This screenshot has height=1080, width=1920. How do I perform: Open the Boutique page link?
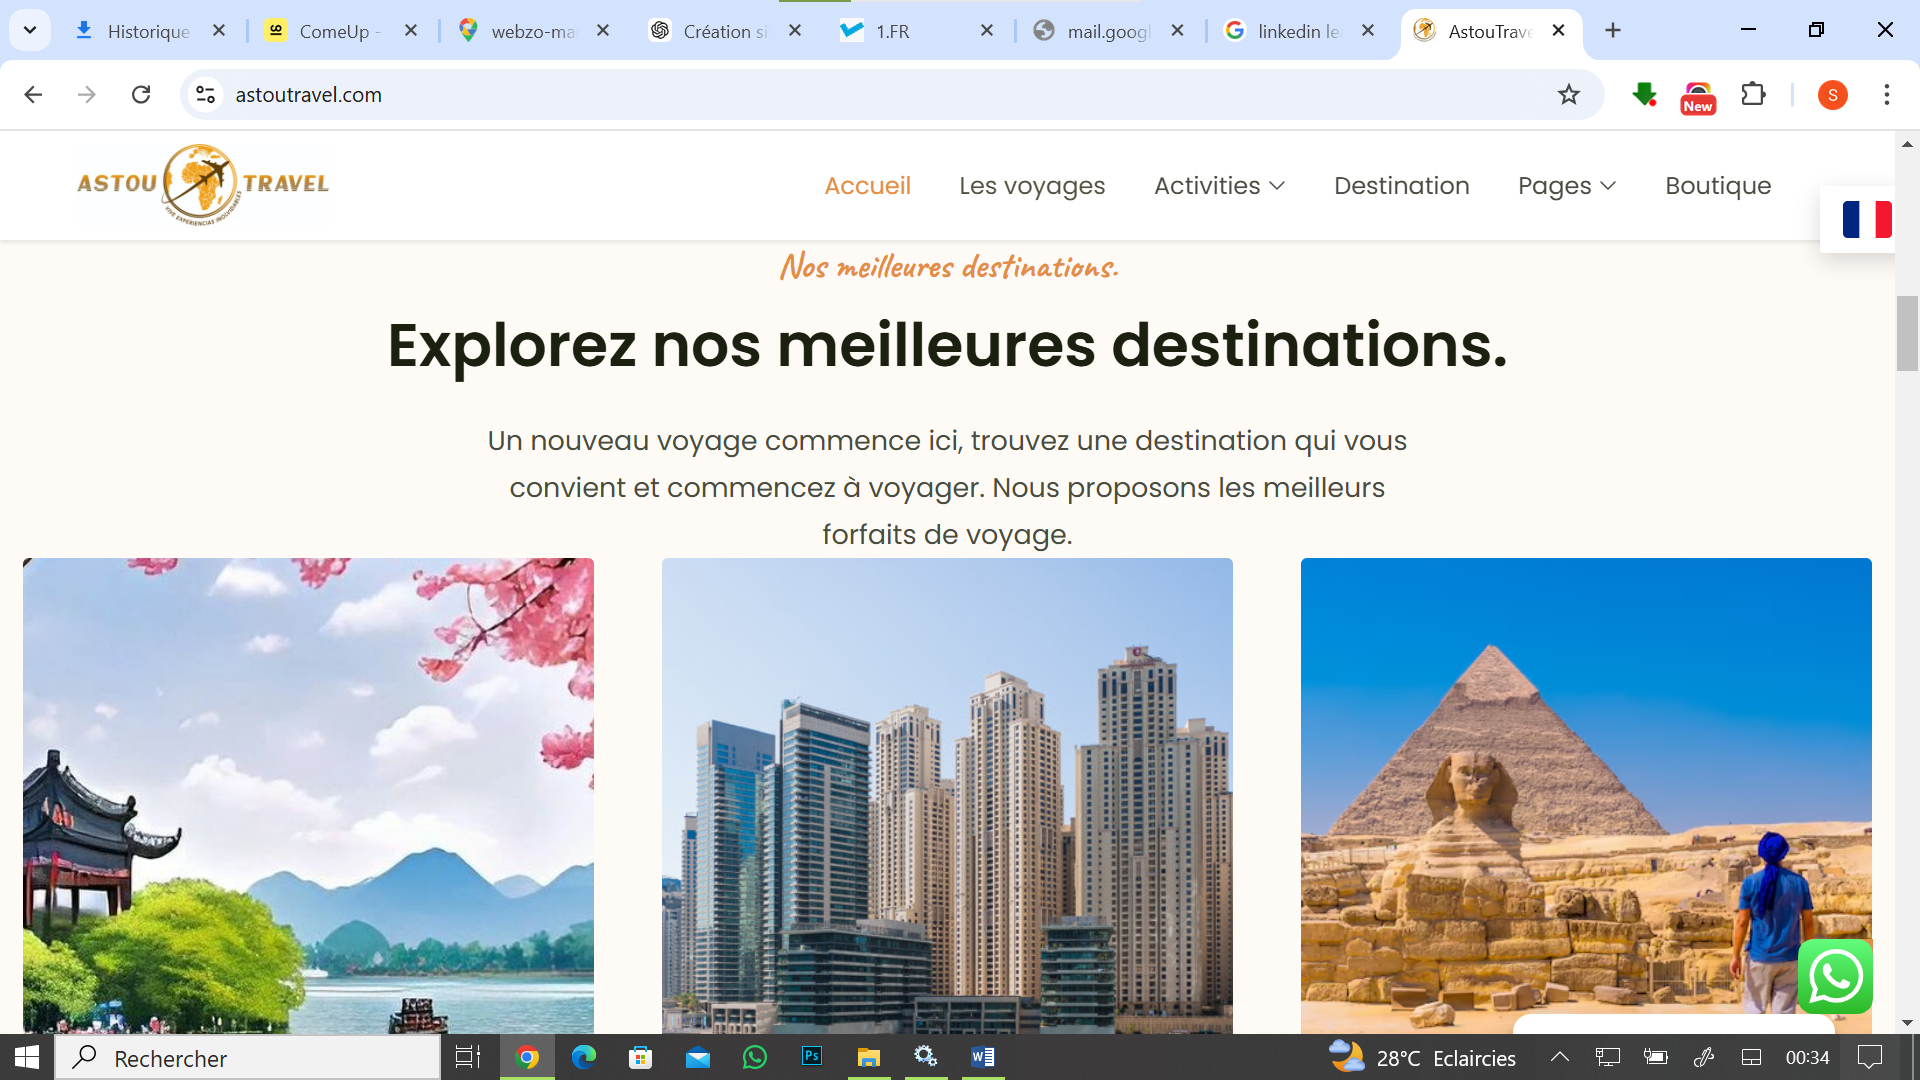(x=1718, y=186)
